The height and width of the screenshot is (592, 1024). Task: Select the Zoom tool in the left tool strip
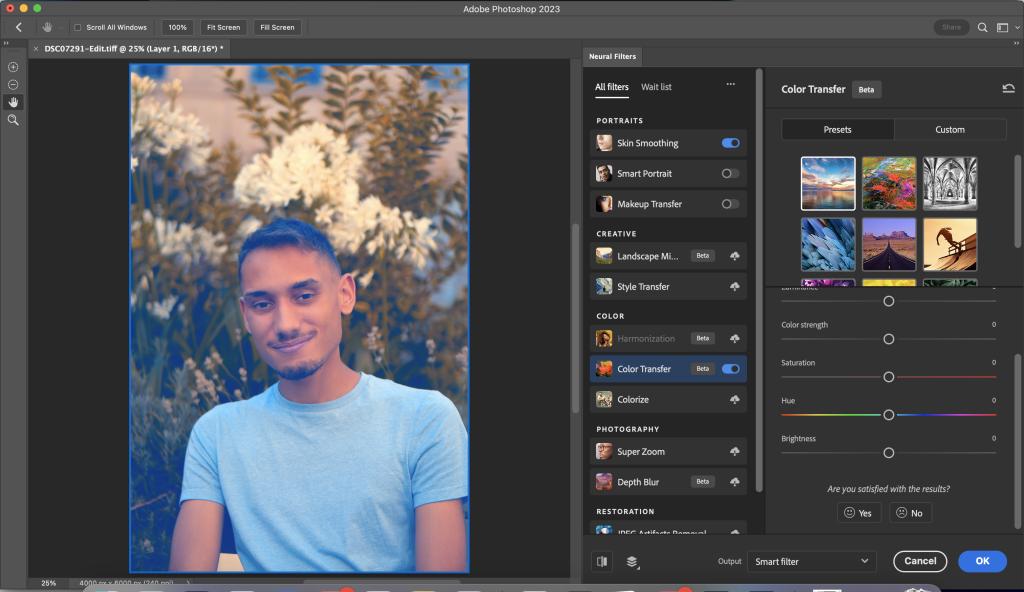(x=13, y=120)
